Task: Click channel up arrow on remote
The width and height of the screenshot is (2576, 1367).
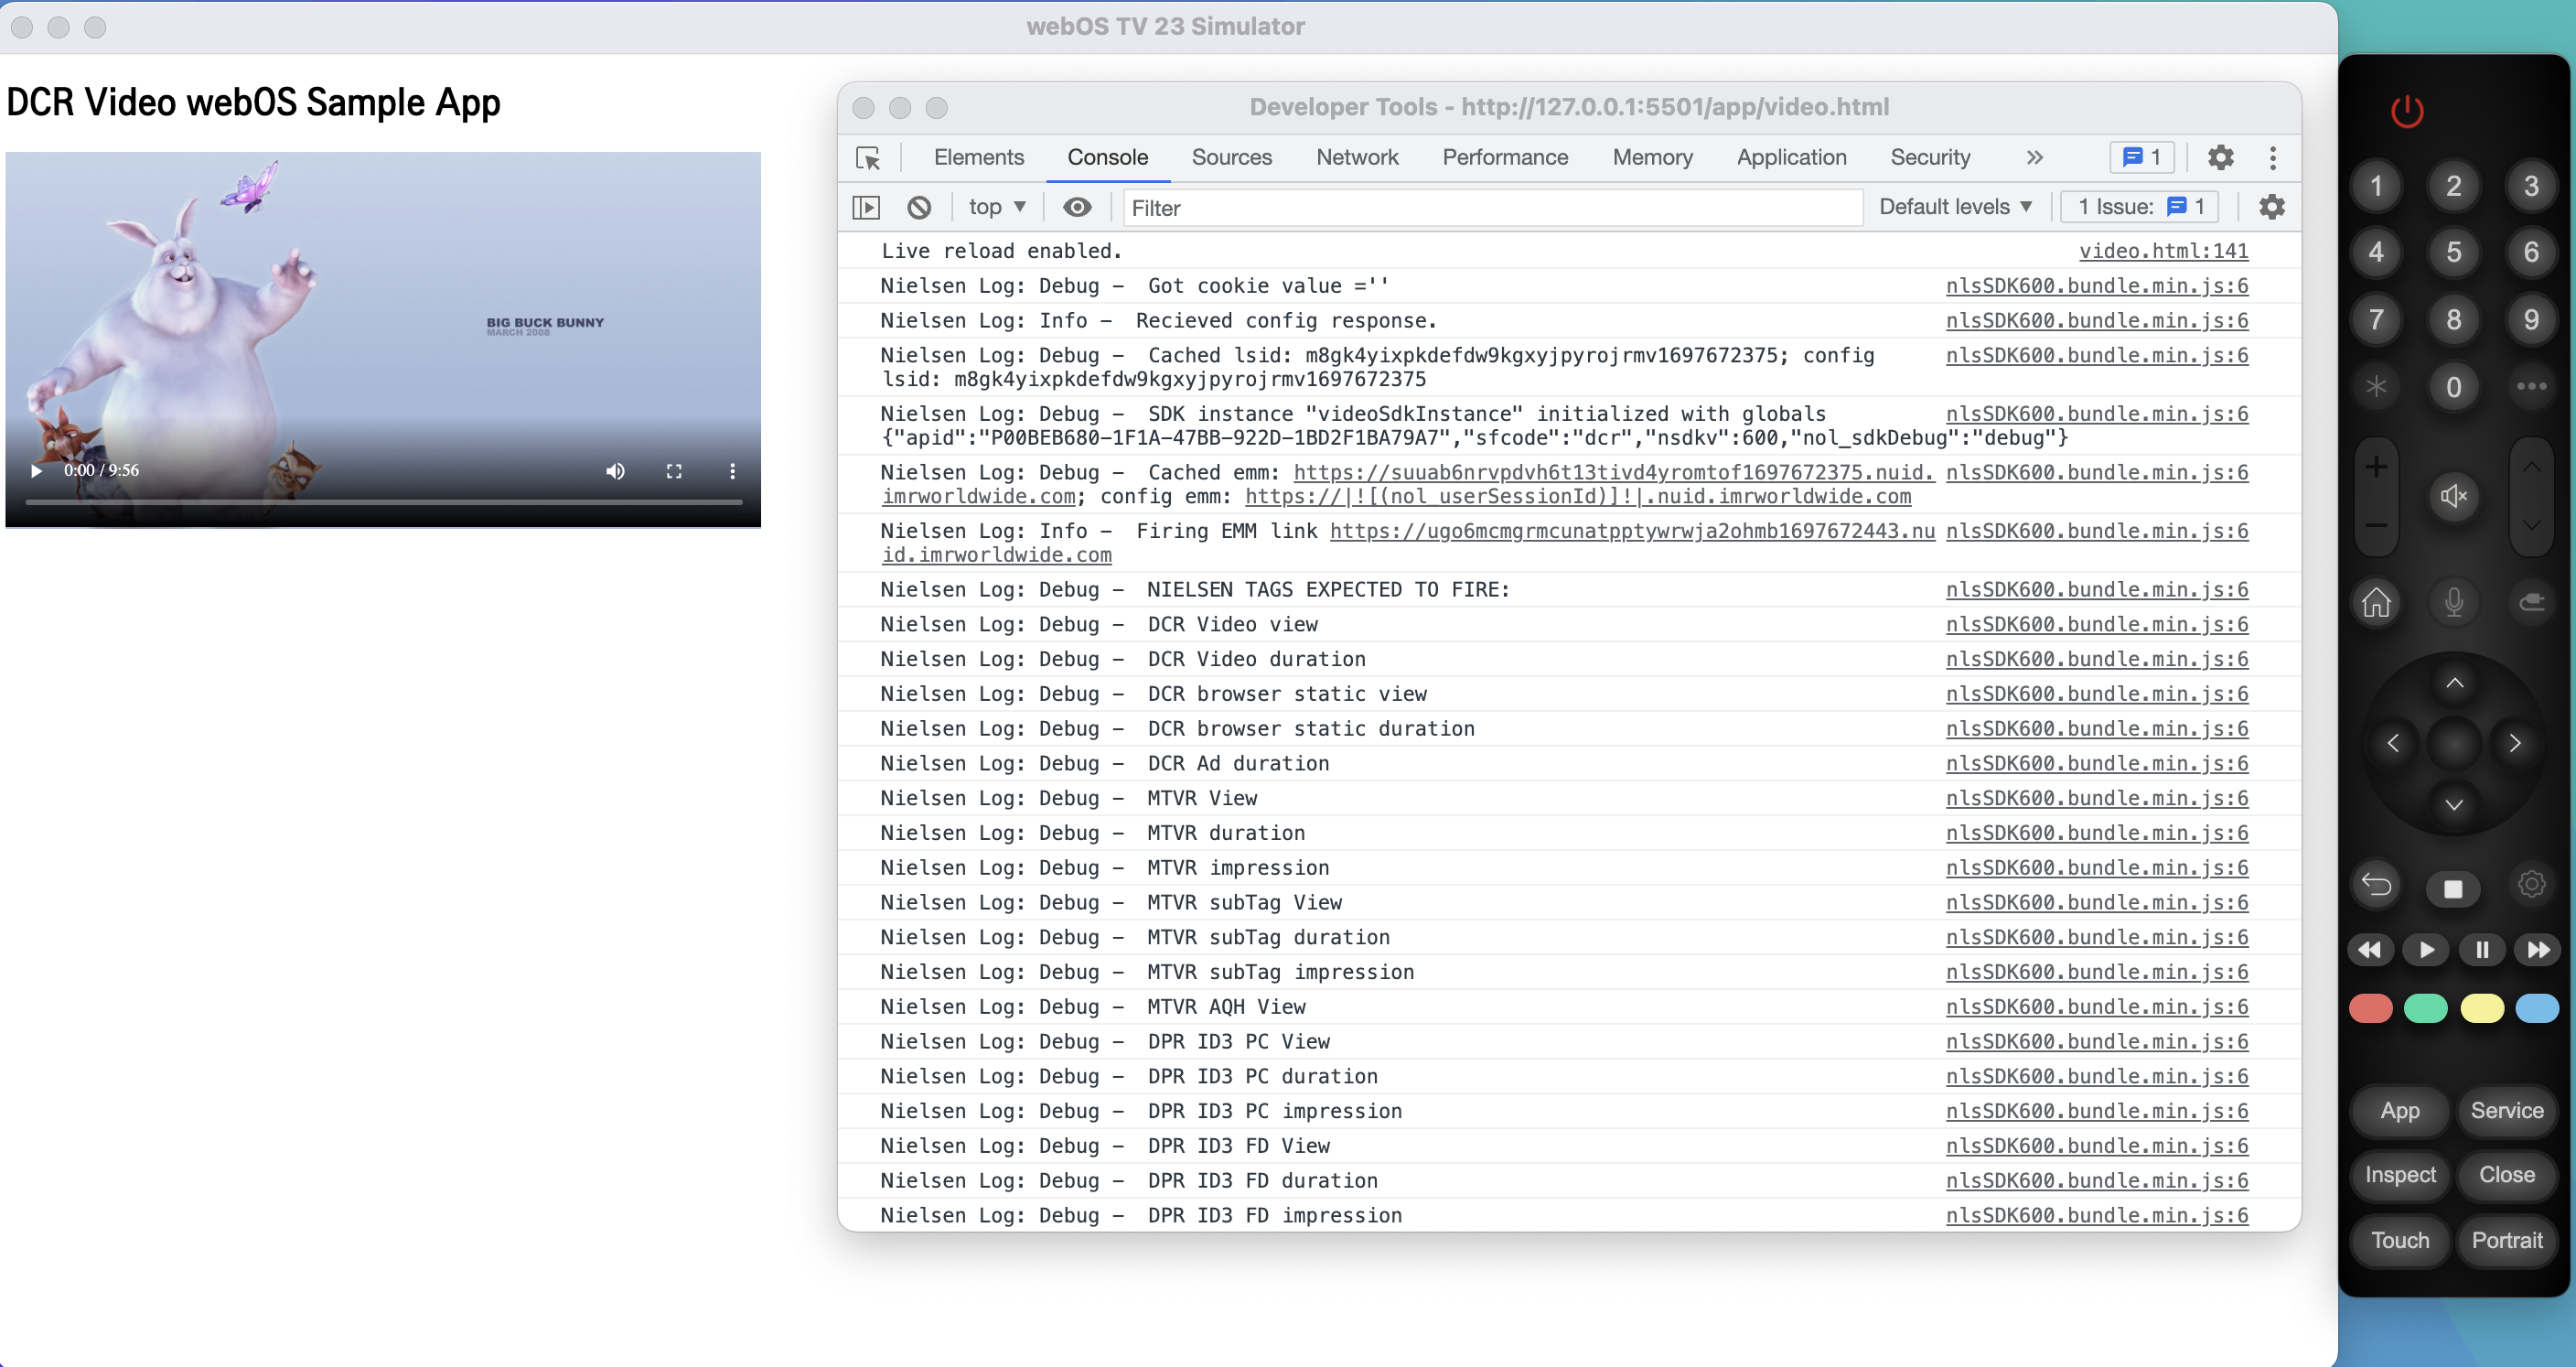Action: (2531, 467)
